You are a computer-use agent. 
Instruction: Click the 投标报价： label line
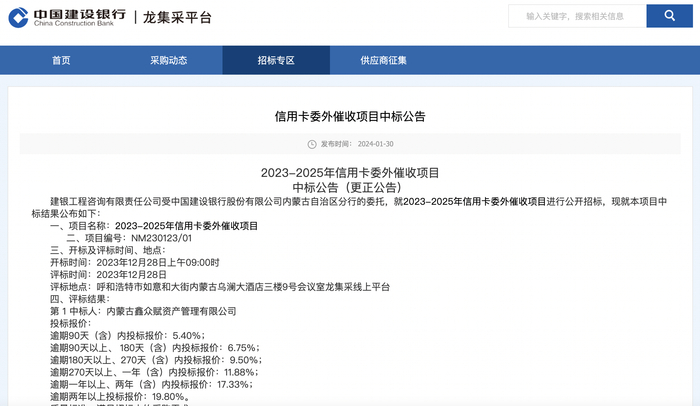71,323
